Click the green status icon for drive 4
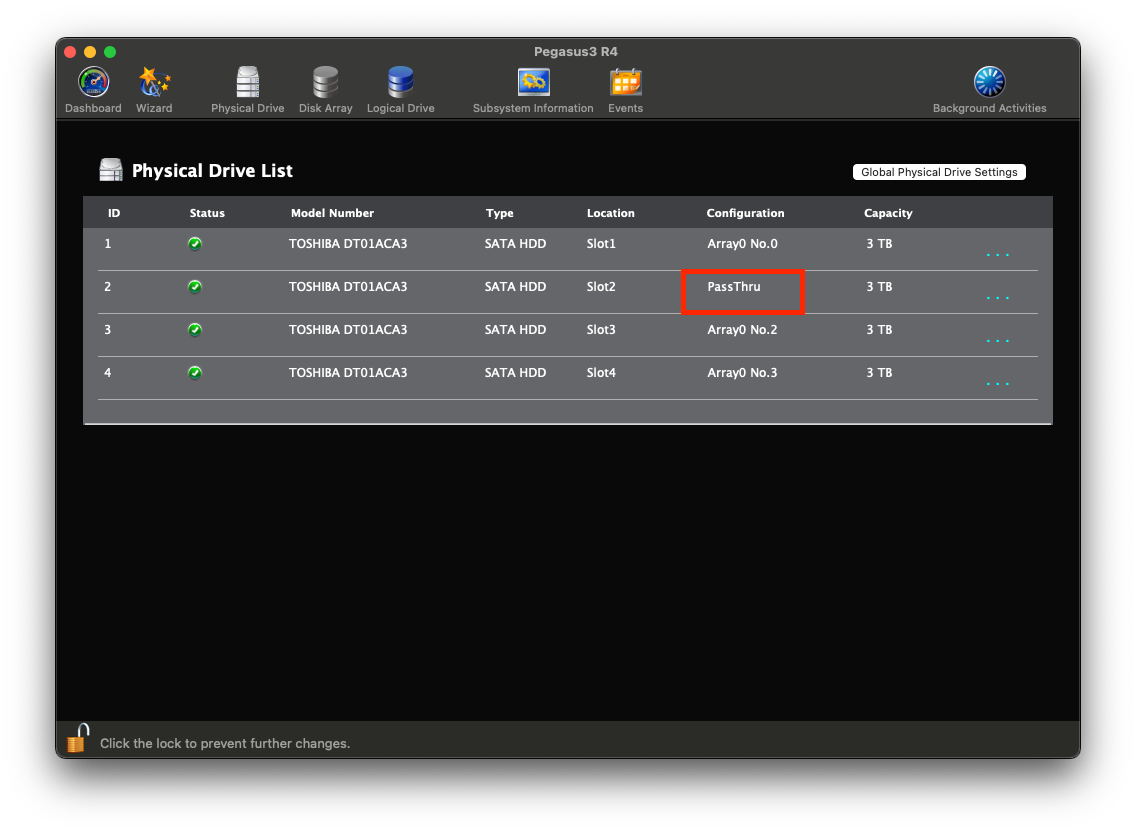This screenshot has width=1136, height=832. click(195, 373)
